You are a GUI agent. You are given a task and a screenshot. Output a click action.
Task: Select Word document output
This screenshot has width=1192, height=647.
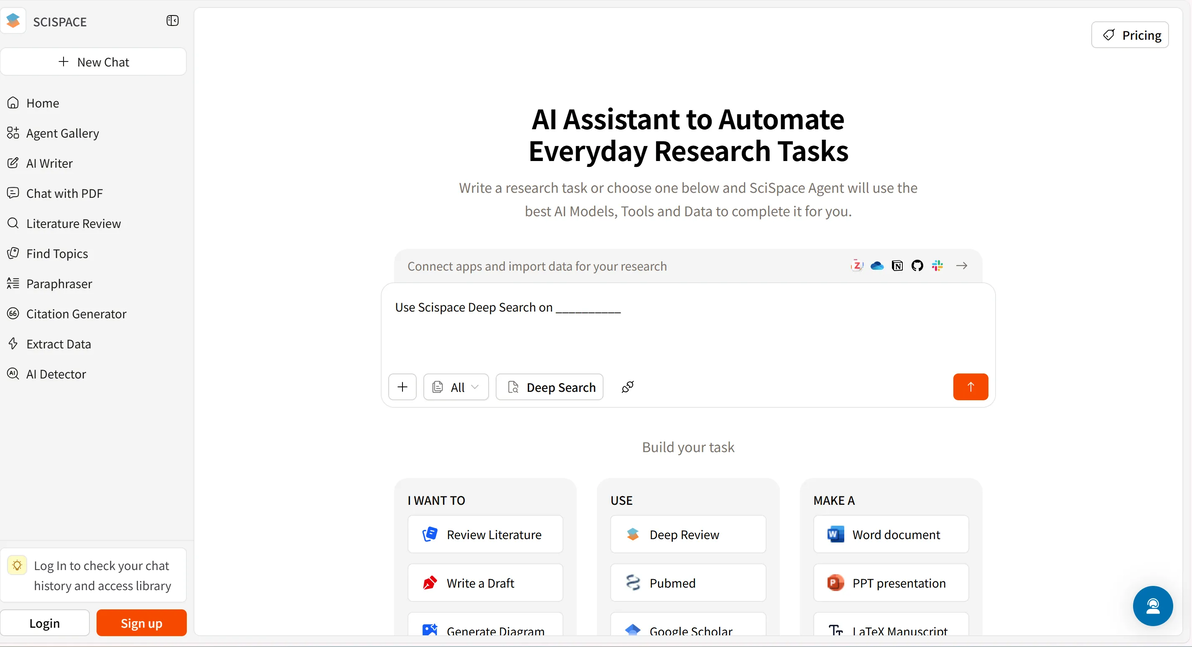891,534
